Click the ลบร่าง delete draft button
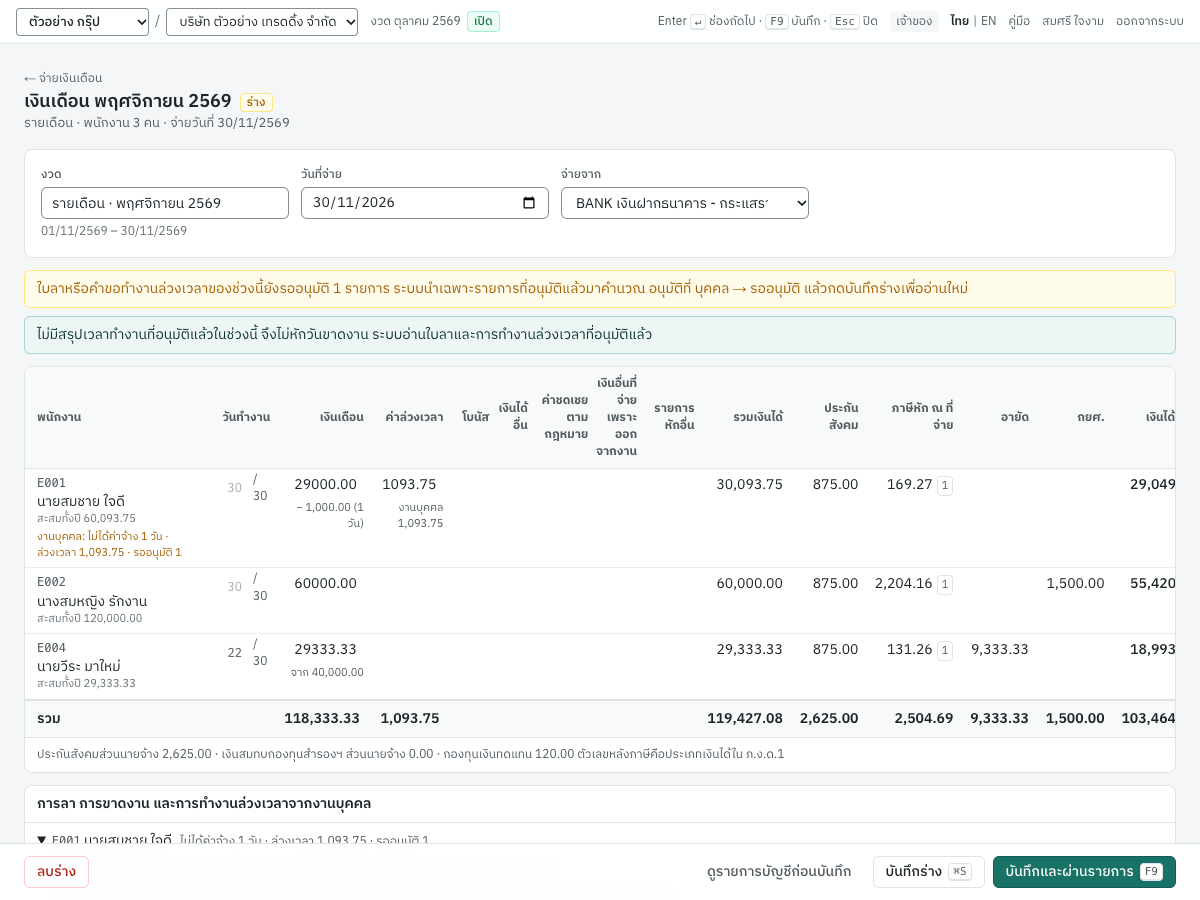 (56, 872)
